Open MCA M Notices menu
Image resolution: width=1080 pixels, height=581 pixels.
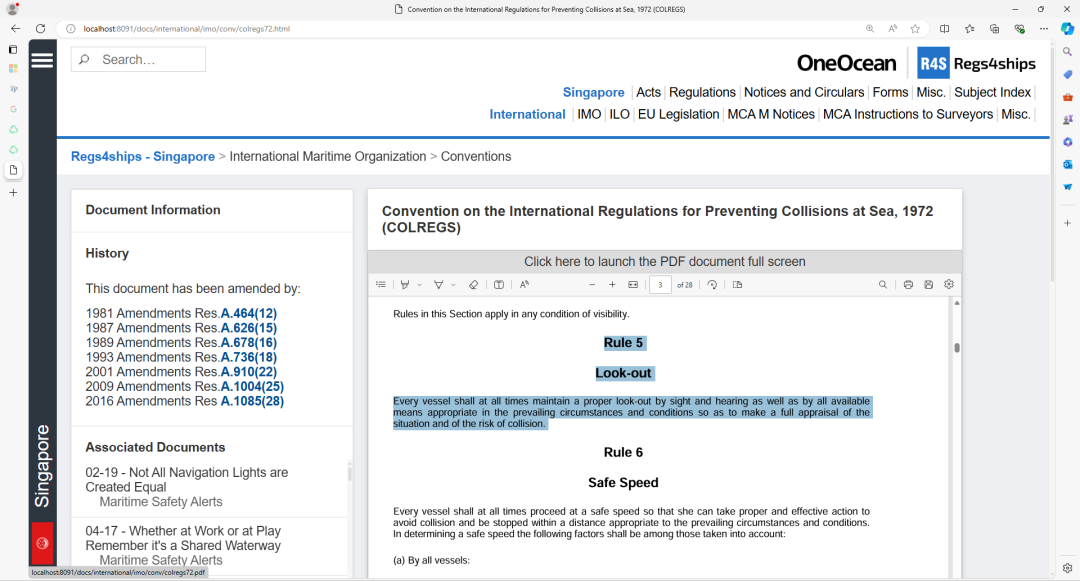[771, 114]
